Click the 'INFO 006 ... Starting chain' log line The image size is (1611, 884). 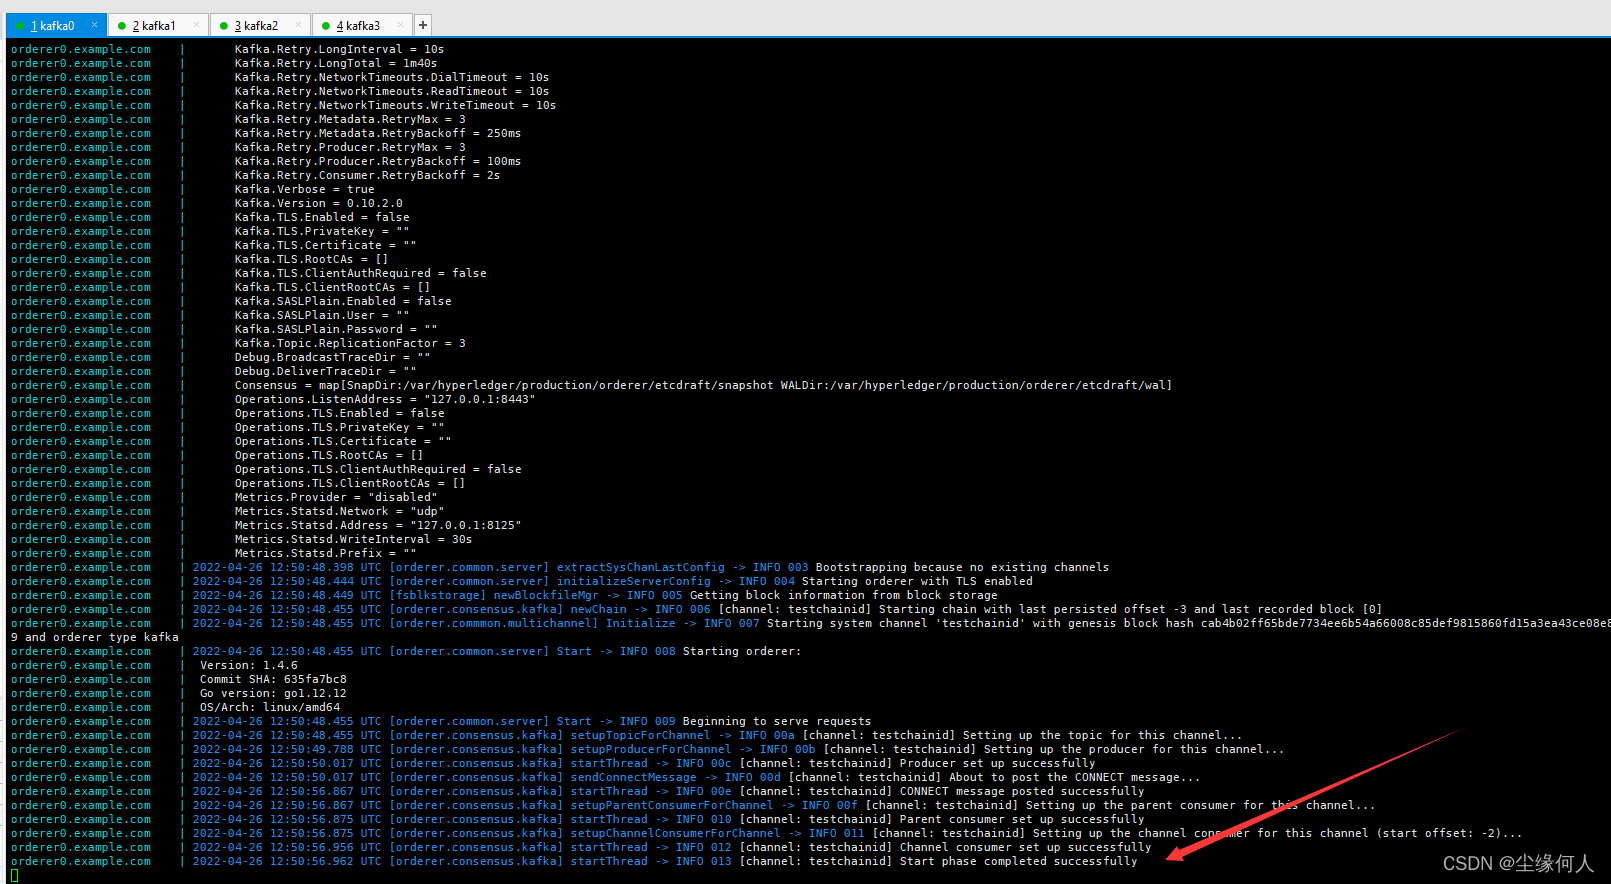point(787,609)
